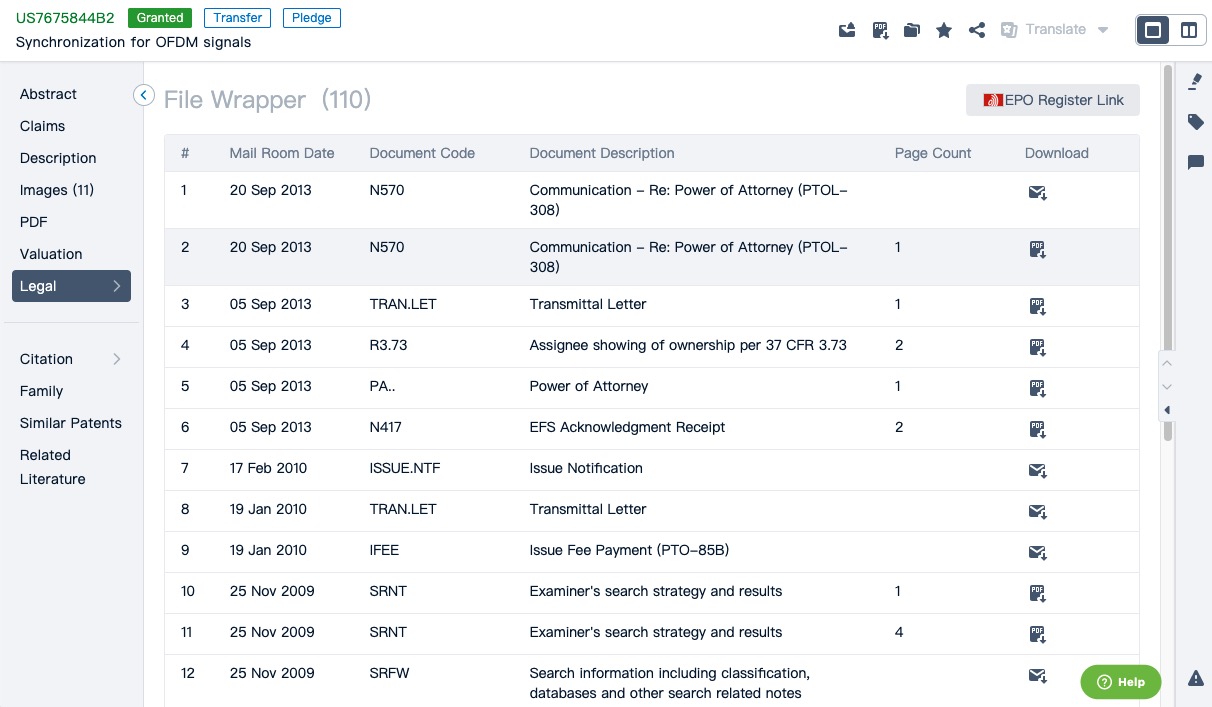Download Power of Attorney PDF in row 5

click(x=1037, y=387)
